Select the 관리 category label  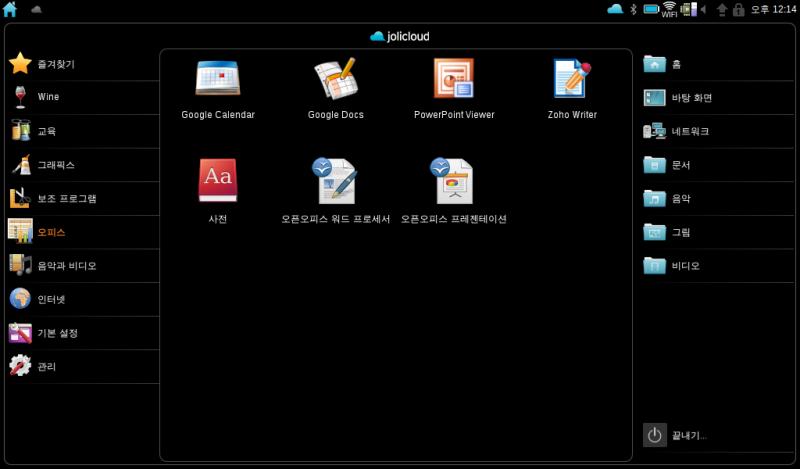pos(46,366)
